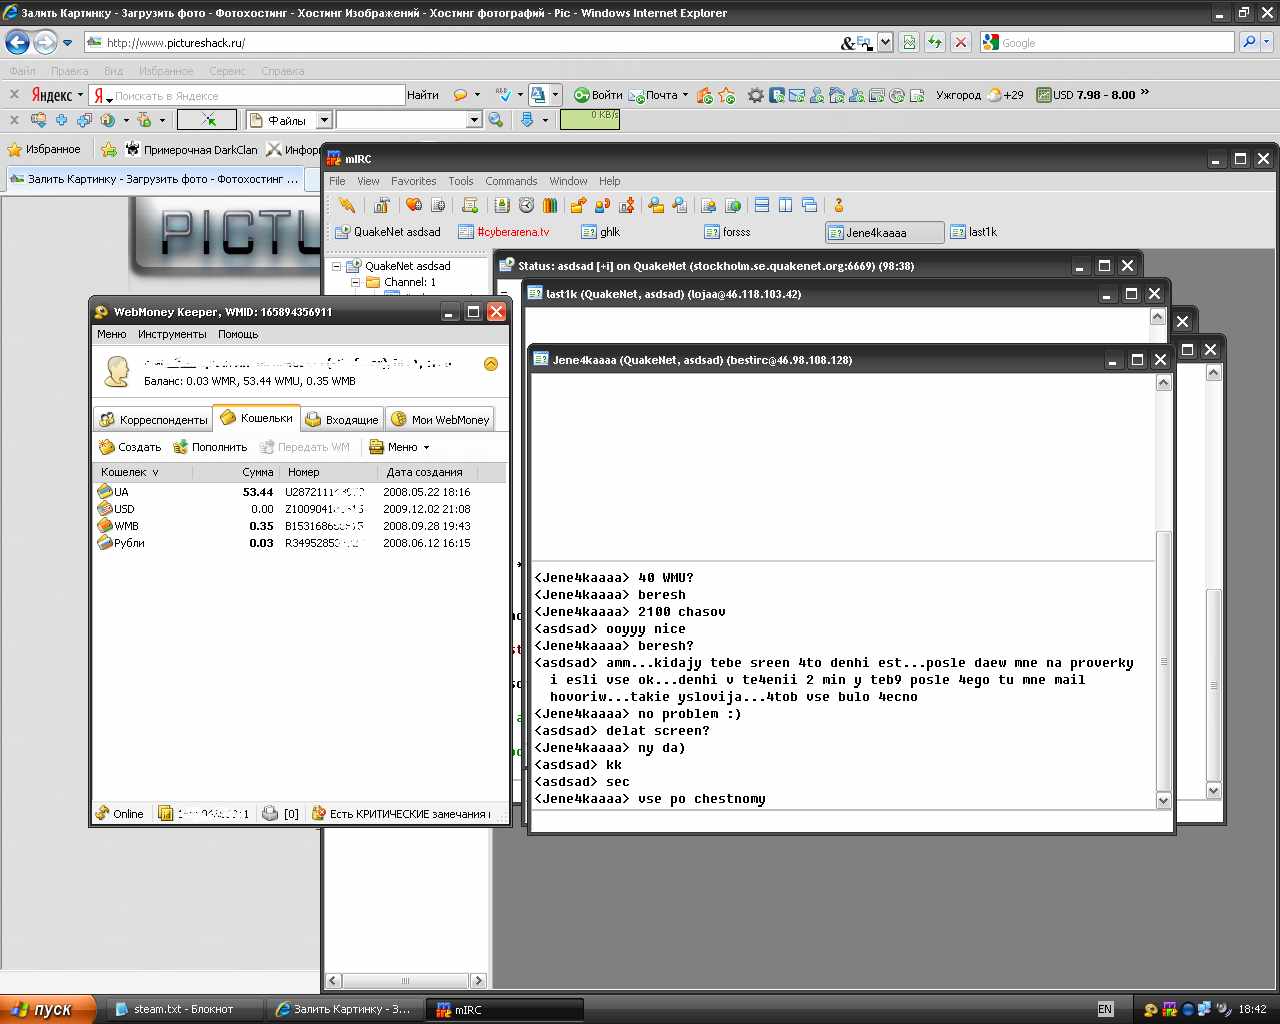Click the mIRC treebar horizontal scrollbar
The image size is (1280, 1024).
[x=406, y=980]
